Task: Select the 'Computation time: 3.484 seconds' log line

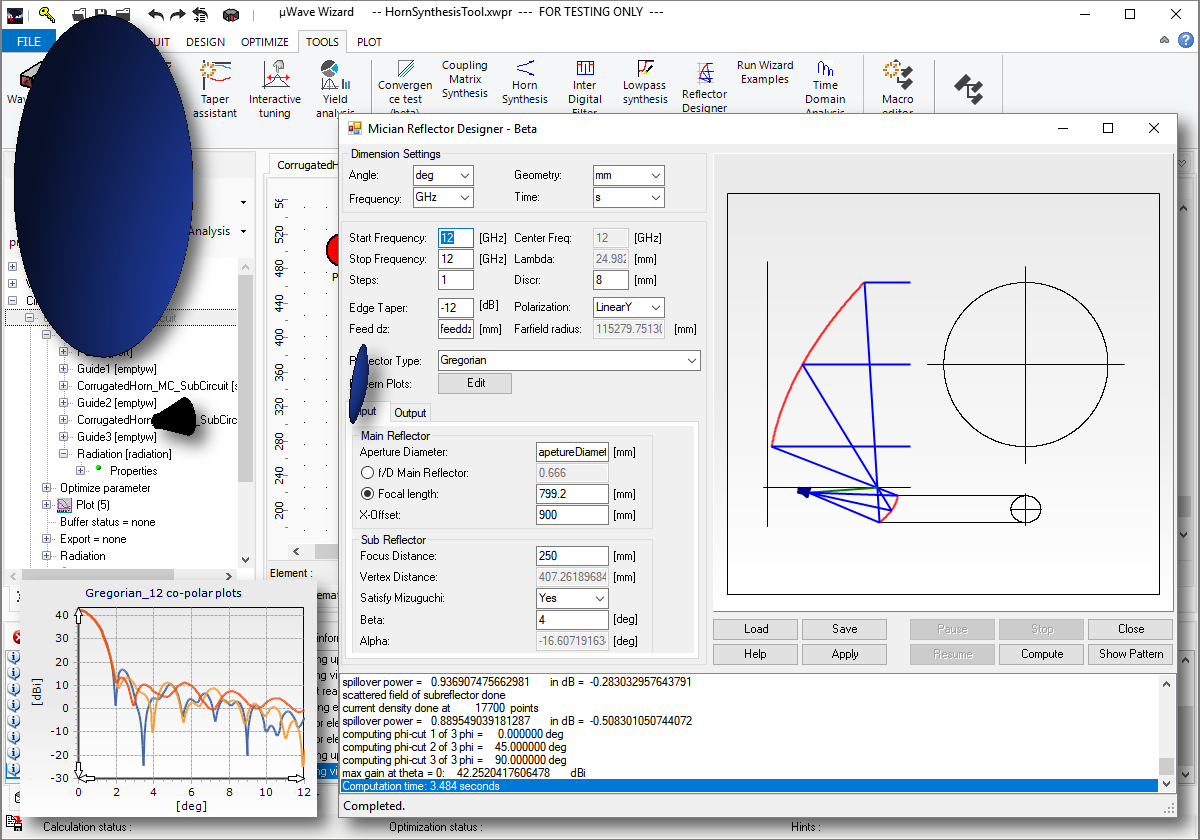Action: click(749, 786)
